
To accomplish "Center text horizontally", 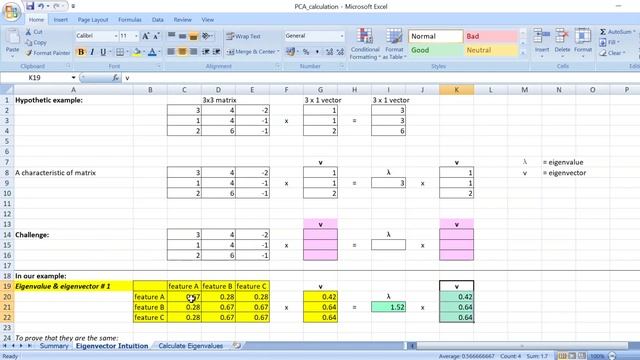I will tap(182, 52).
